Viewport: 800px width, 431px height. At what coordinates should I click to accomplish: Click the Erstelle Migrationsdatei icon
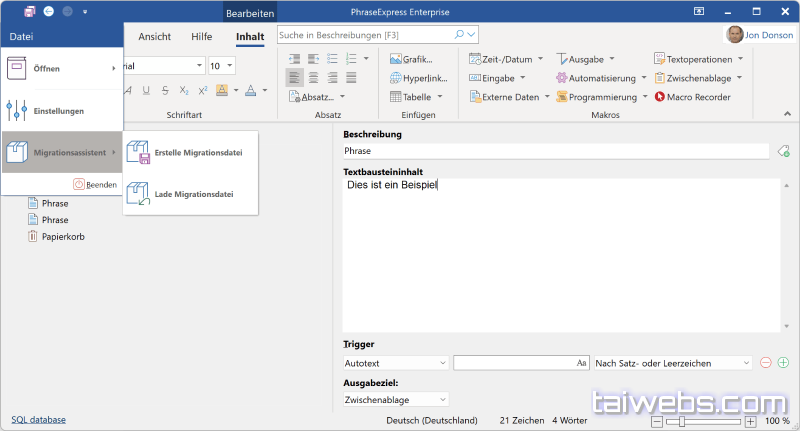click(138, 152)
